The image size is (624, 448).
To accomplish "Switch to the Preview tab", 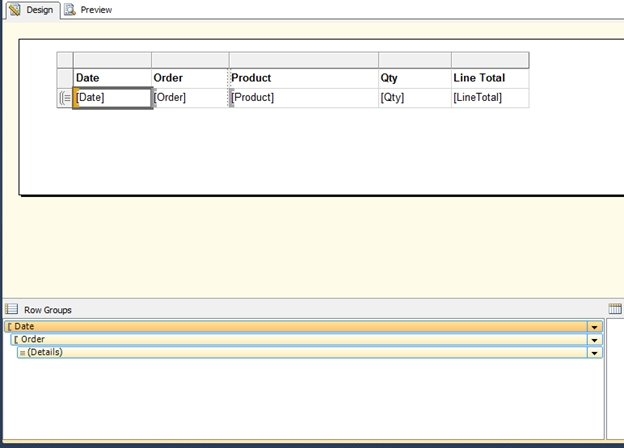I will (x=96, y=9).
